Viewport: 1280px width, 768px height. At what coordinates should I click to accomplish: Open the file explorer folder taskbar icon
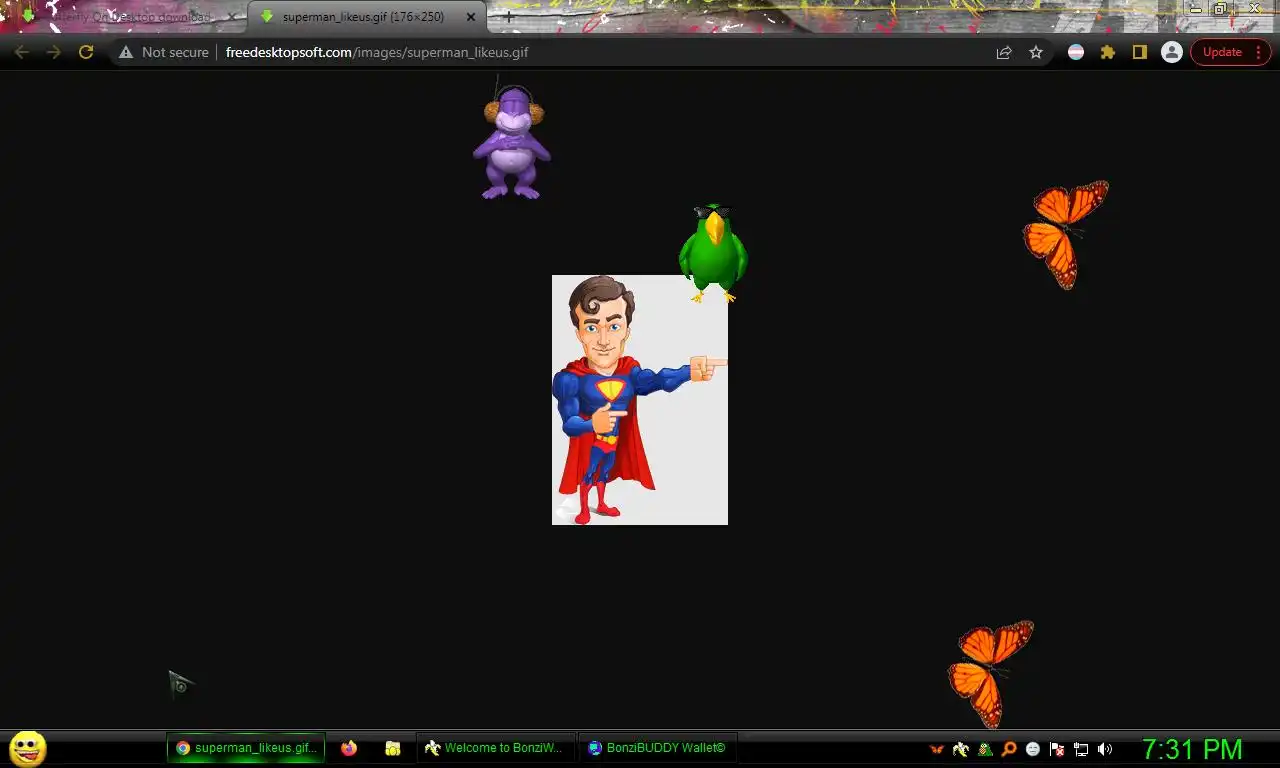pyautogui.click(x=393, y=748)
